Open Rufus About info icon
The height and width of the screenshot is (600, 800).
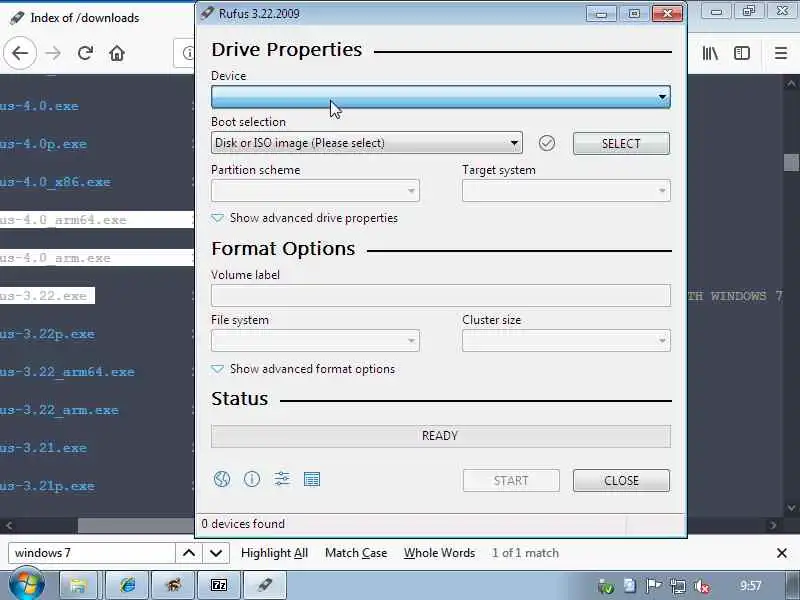(252, 479)
